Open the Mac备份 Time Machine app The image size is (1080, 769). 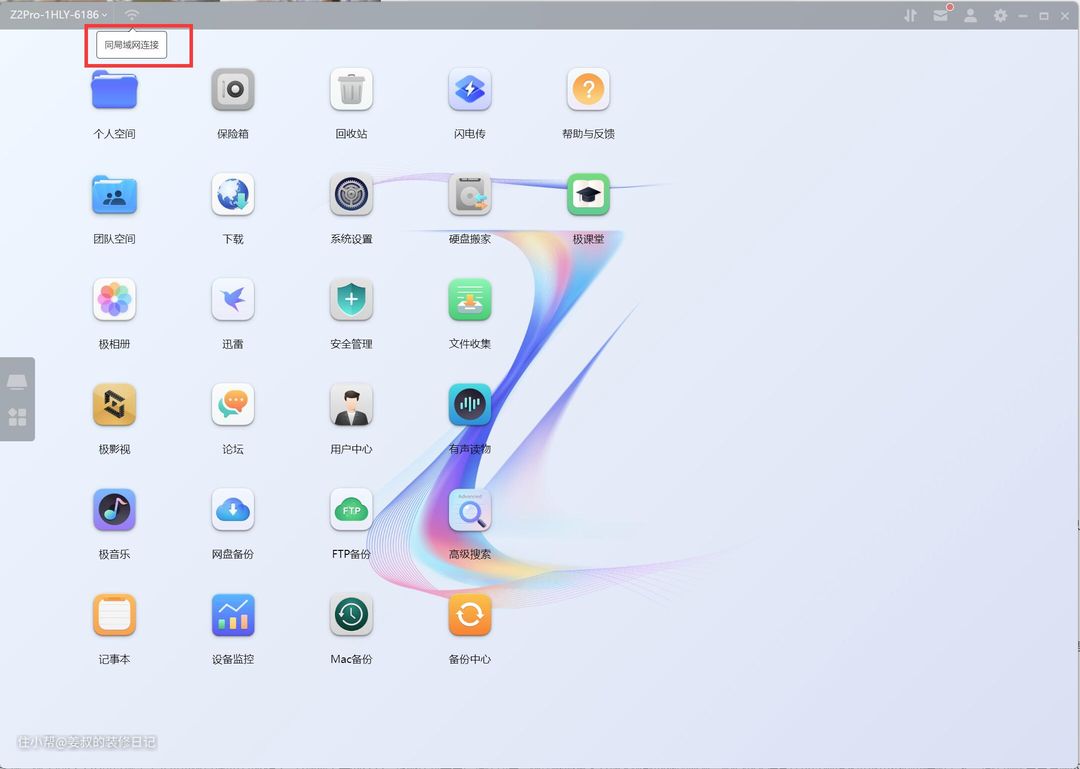(351, 615)
